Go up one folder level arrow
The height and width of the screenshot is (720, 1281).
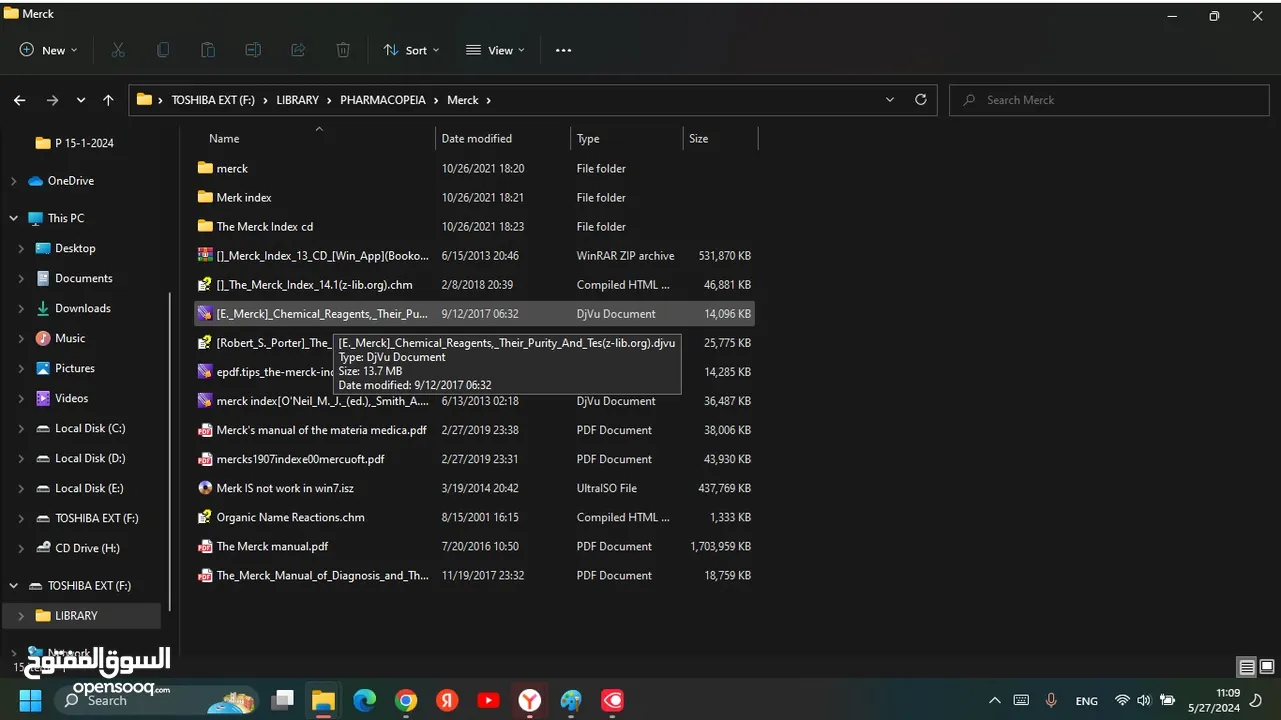pos(108,100)
